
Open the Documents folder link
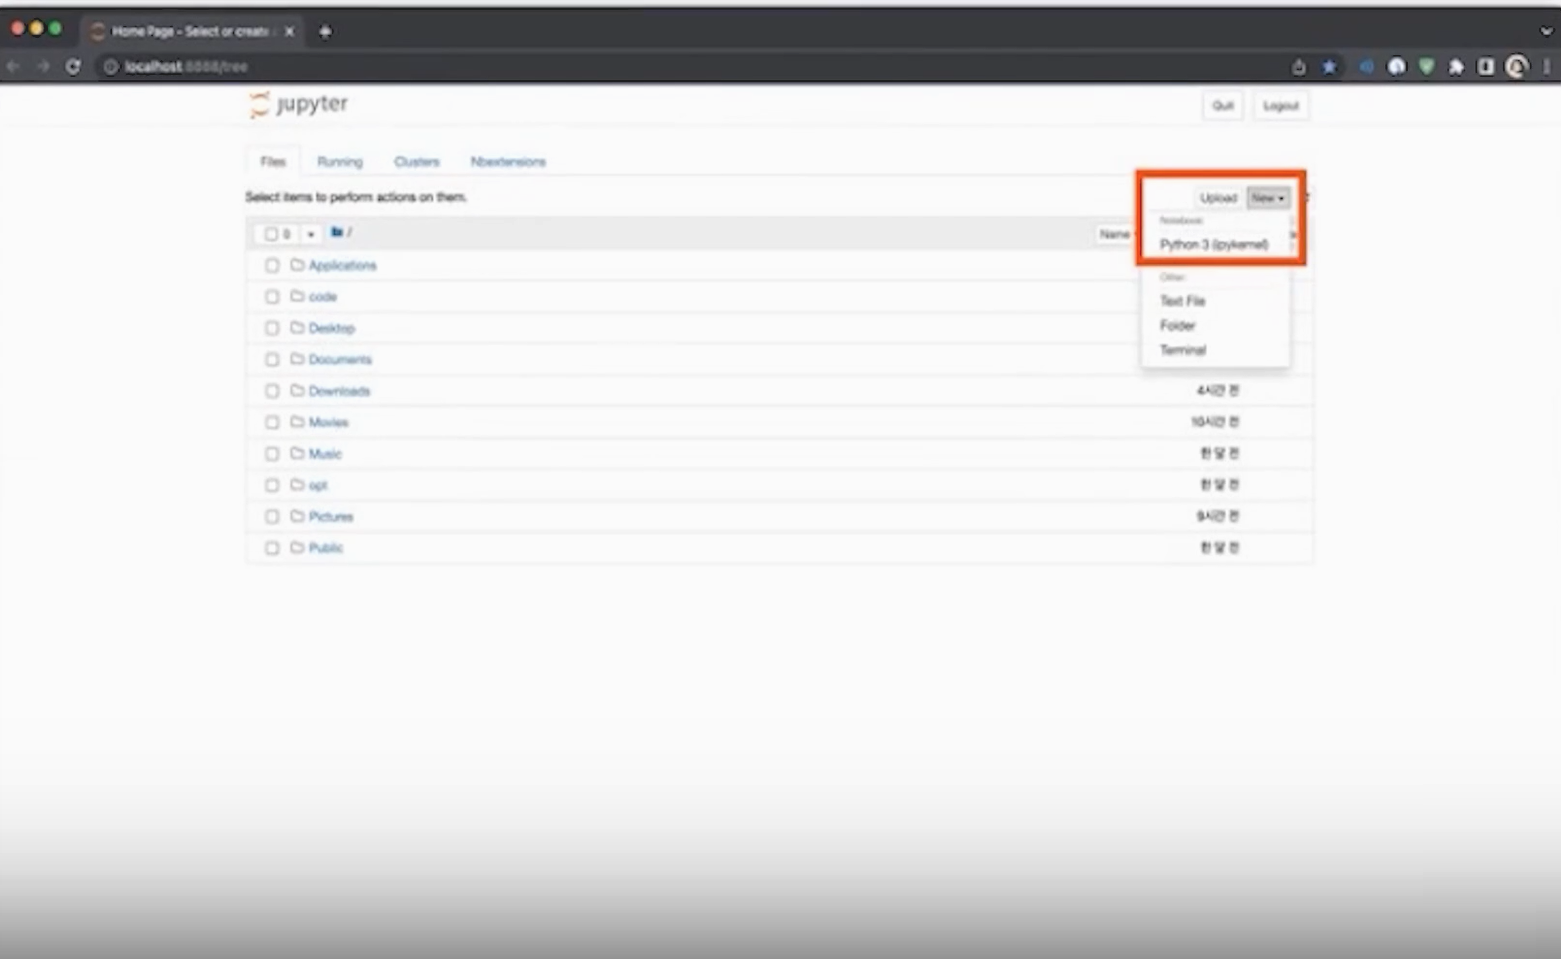pos(340,359)
